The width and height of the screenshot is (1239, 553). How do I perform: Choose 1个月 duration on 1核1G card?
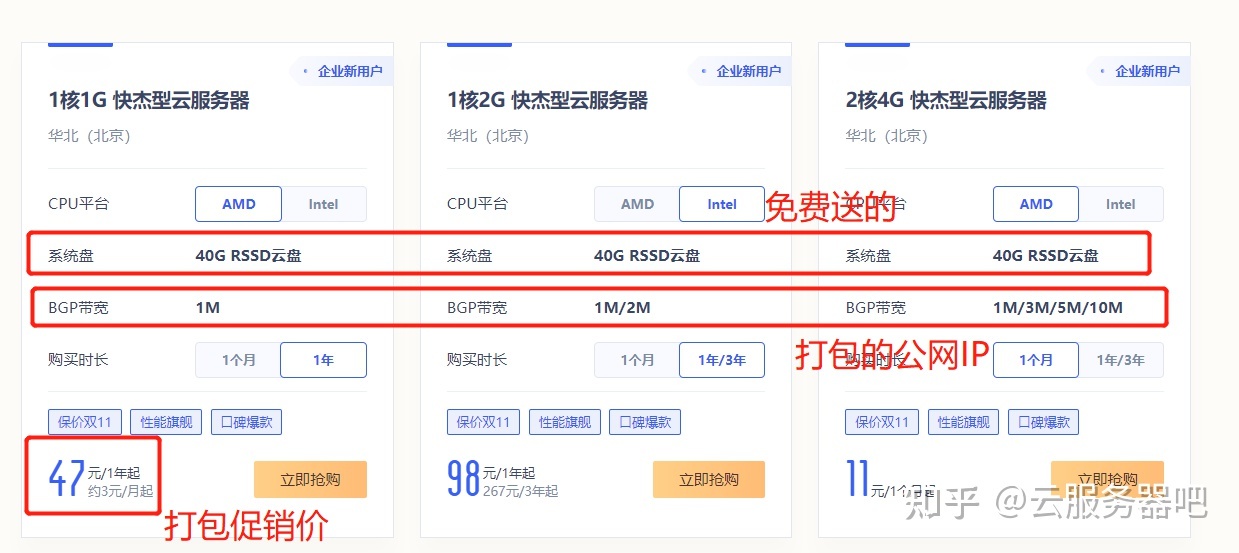[238, 360]
